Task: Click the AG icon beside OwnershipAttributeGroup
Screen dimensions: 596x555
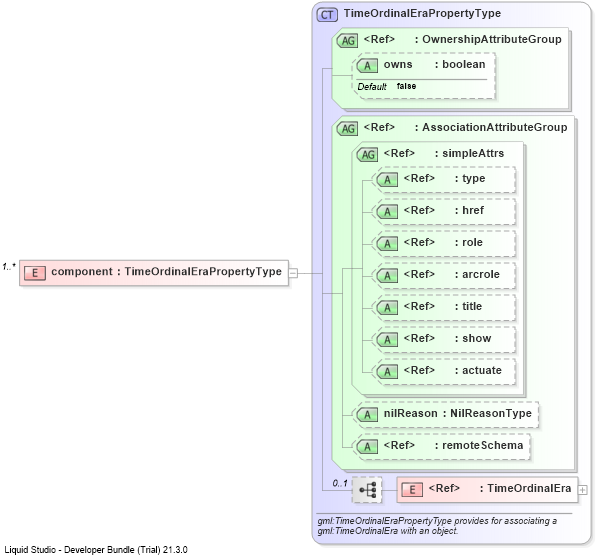Action: tap(347, 41)
